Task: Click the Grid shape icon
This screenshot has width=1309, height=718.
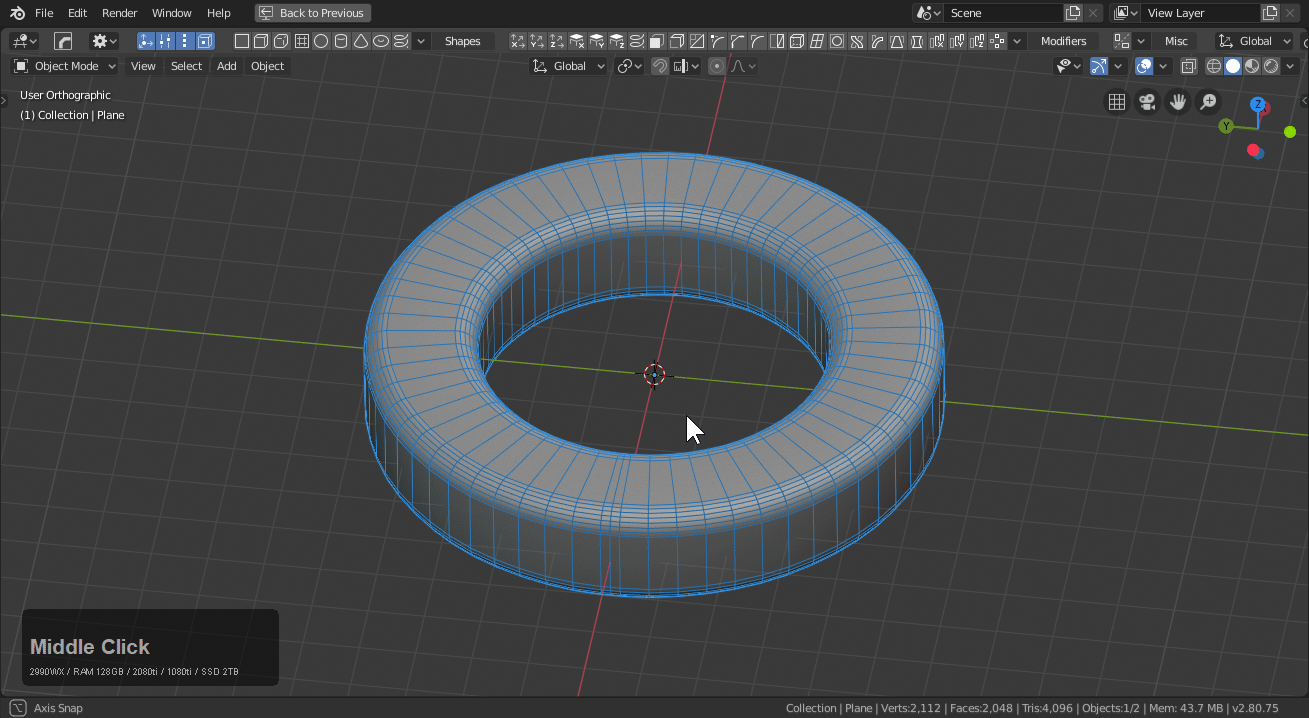Action: (x=302, y=41)
